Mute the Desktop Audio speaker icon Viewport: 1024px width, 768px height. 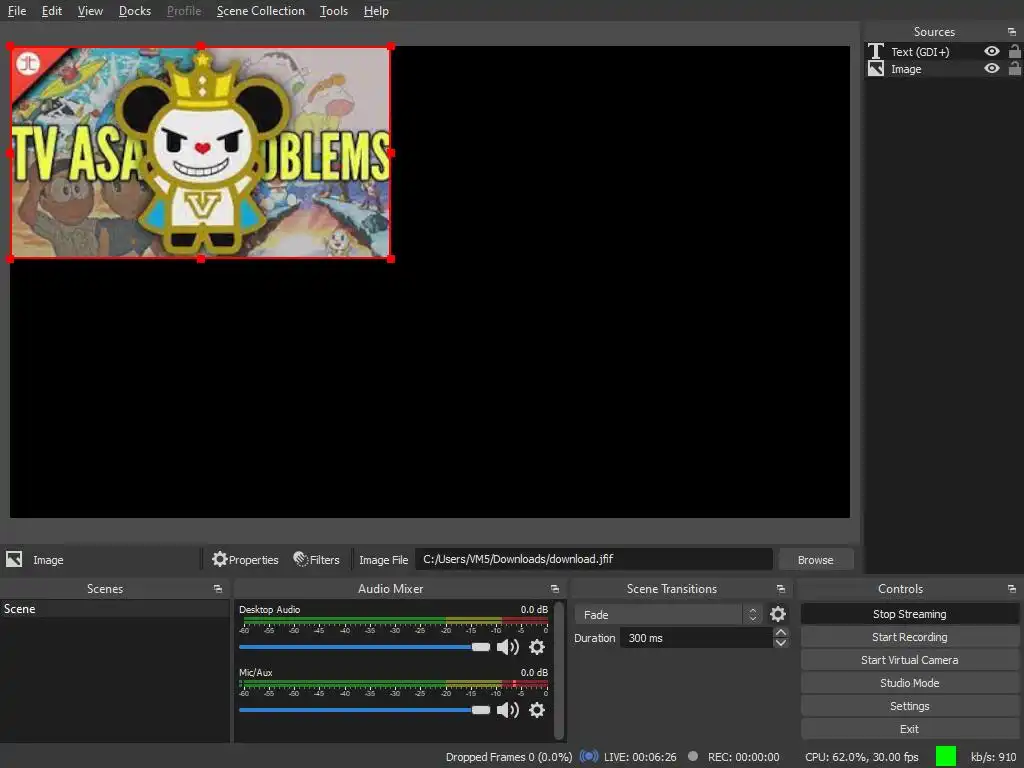[507, 647]
